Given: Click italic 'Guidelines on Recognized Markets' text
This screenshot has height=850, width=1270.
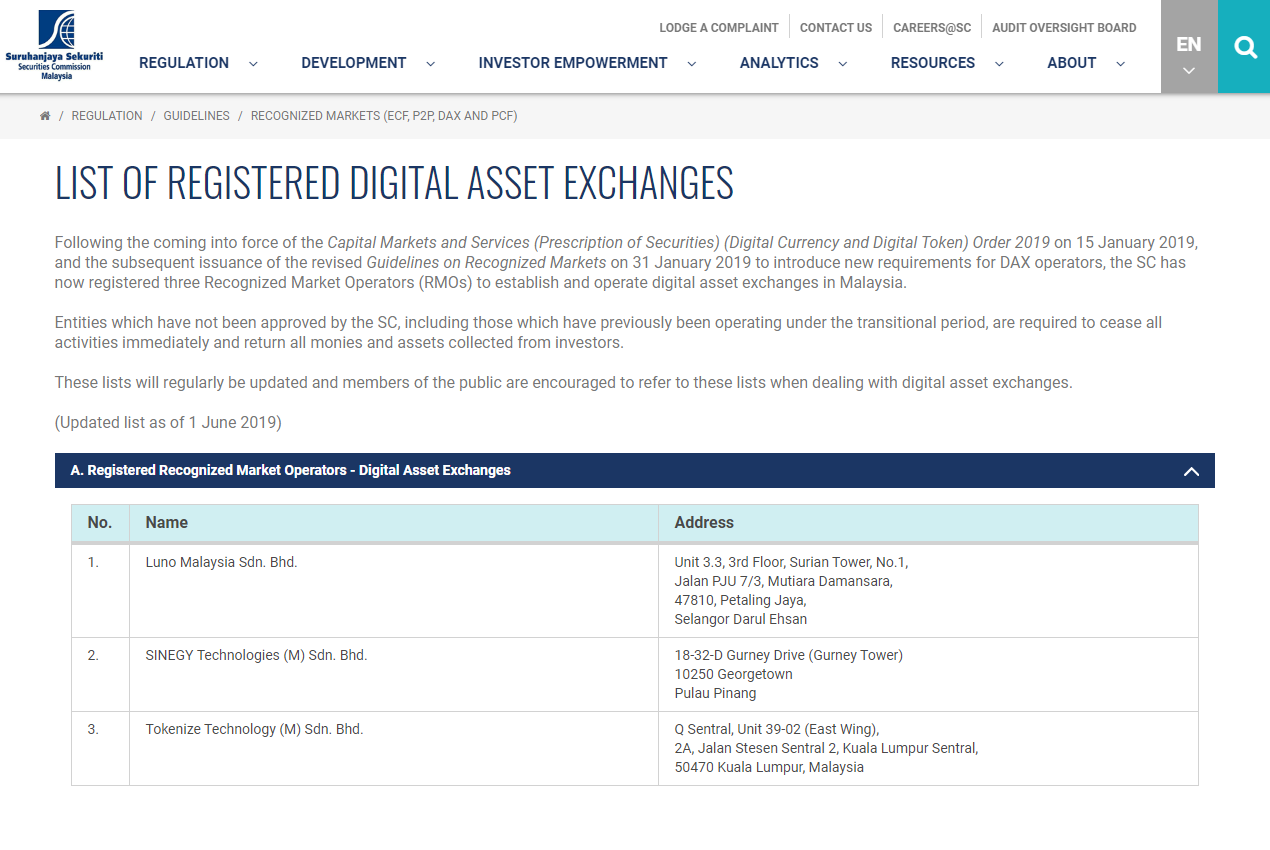Looking at the screenshot, I should [486, 262].
